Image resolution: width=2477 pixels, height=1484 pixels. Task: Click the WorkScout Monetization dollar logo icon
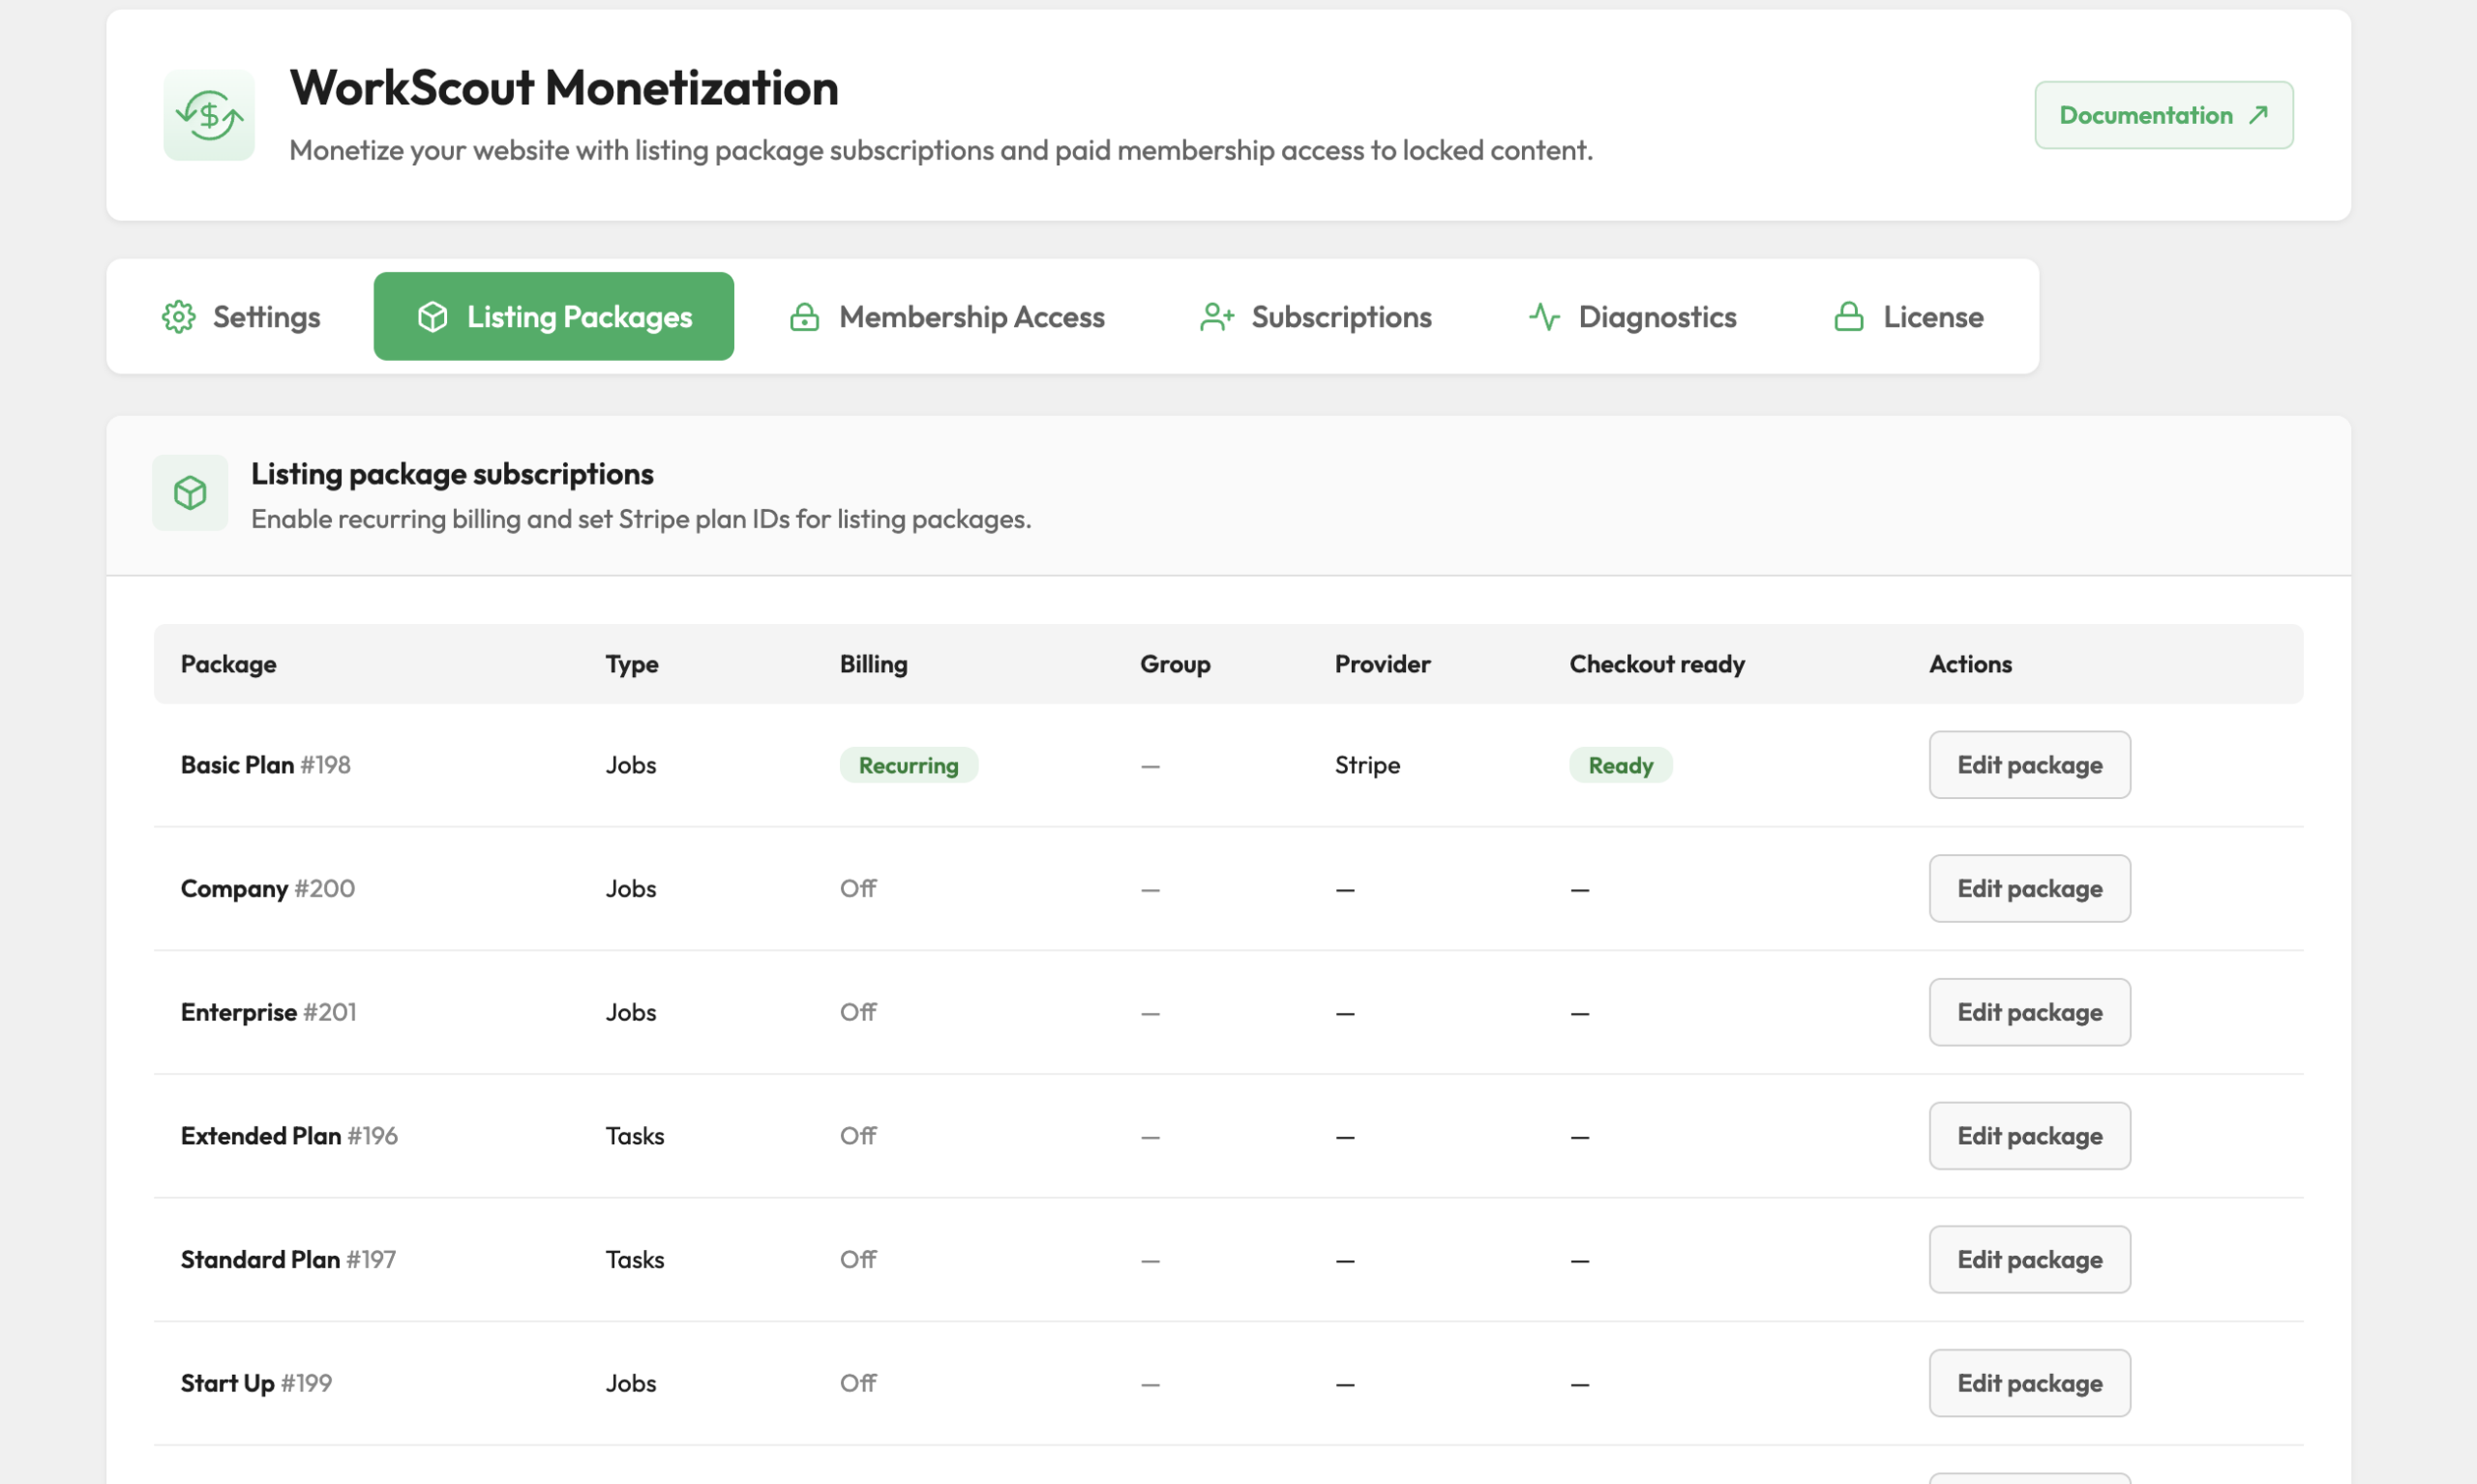(209, 115)
